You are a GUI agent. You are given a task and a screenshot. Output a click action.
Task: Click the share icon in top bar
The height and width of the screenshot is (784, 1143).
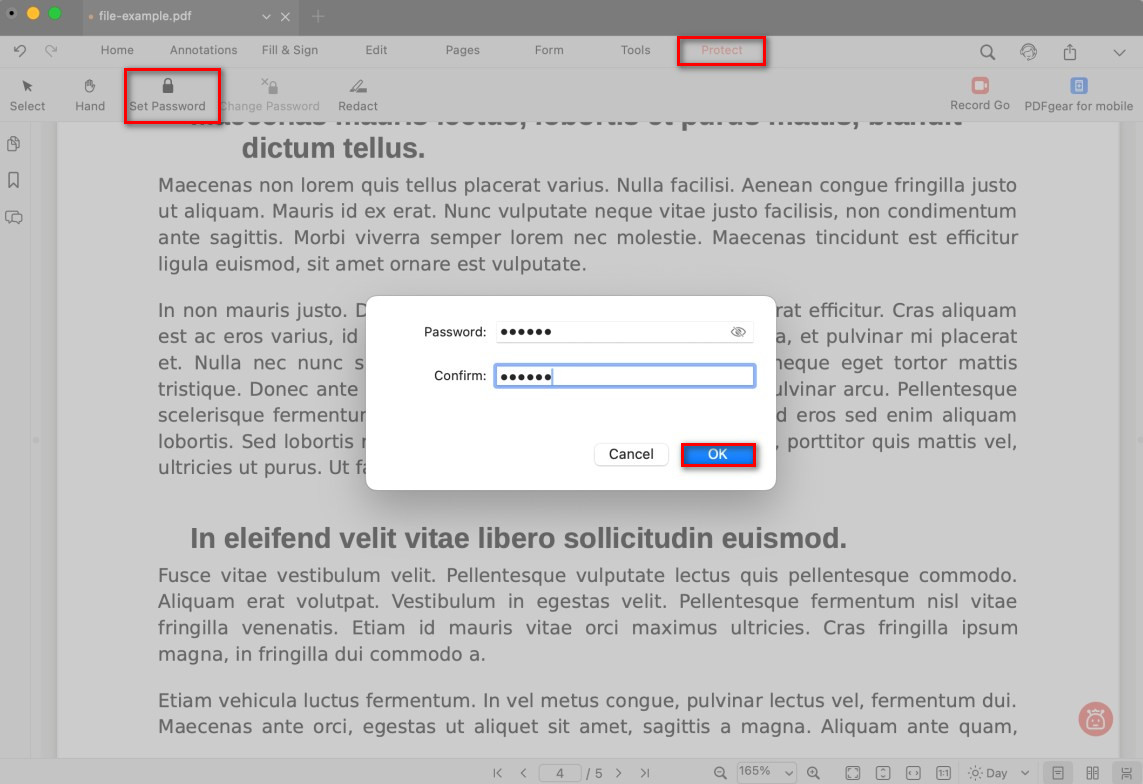[x=1069, y=52]
